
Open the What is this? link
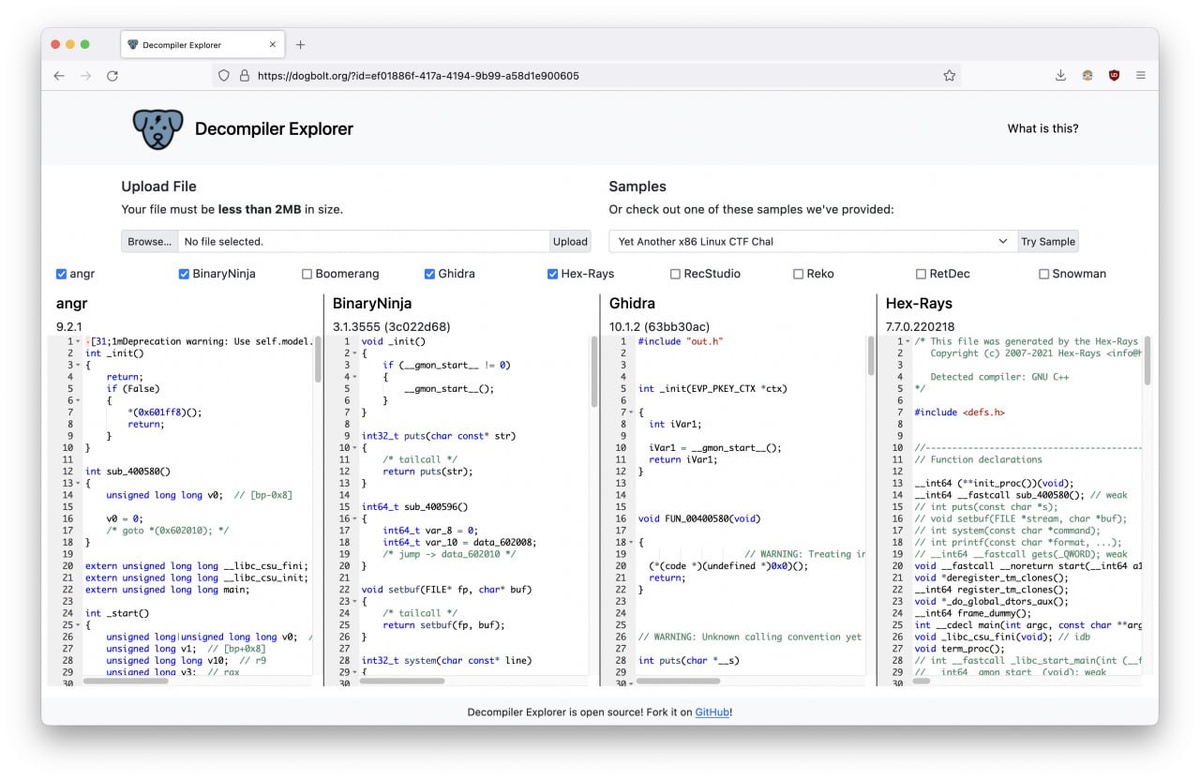1043,129
